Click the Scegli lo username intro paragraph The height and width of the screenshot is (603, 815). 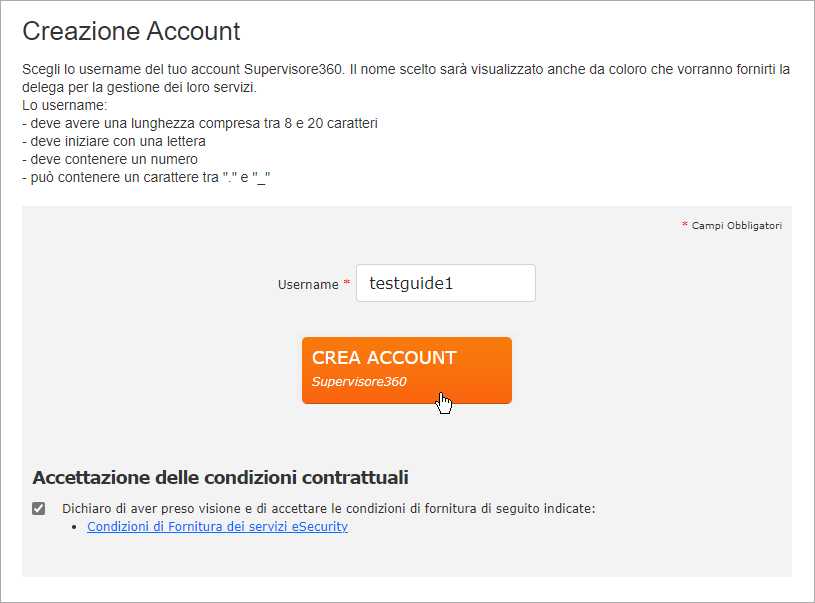click(x=406, y=78)
